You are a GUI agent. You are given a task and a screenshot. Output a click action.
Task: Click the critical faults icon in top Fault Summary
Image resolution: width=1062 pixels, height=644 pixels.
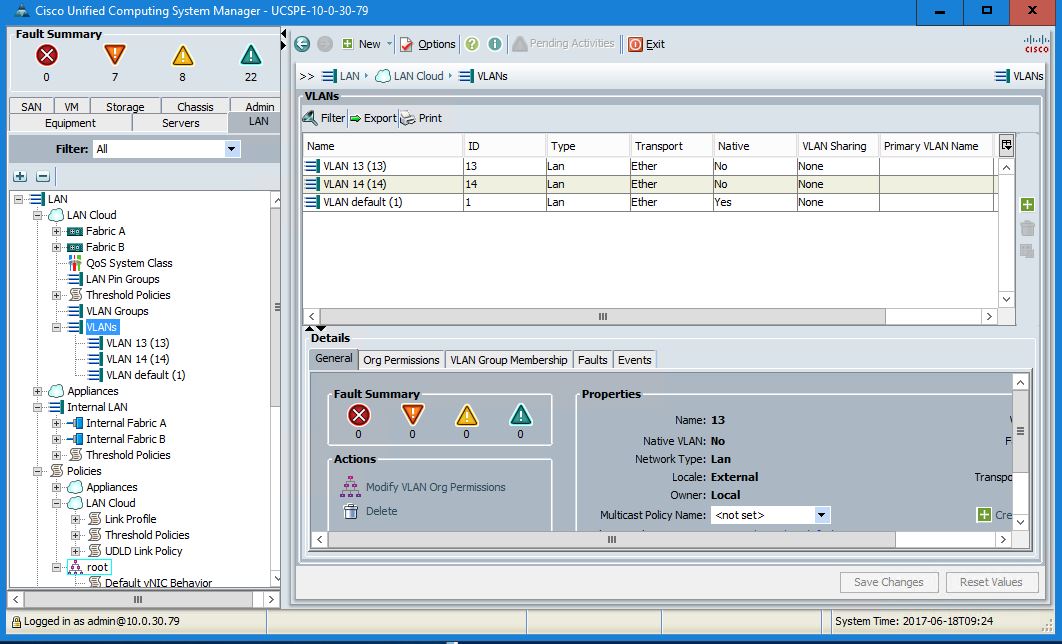pos(46,56)
